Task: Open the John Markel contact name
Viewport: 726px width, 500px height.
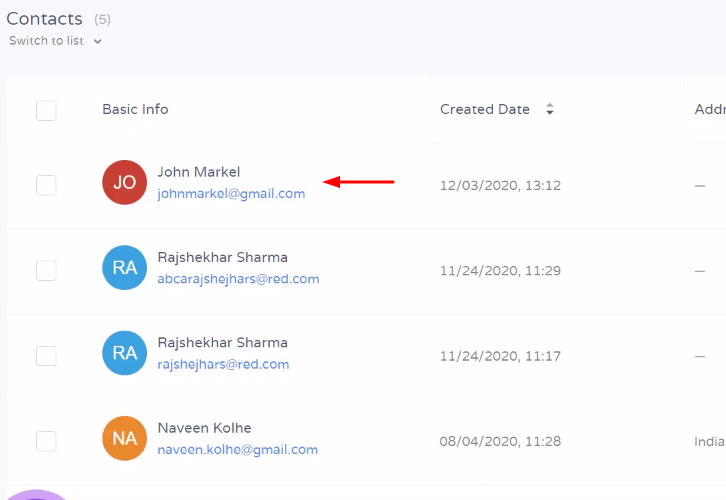Action: tap(199, 172)
